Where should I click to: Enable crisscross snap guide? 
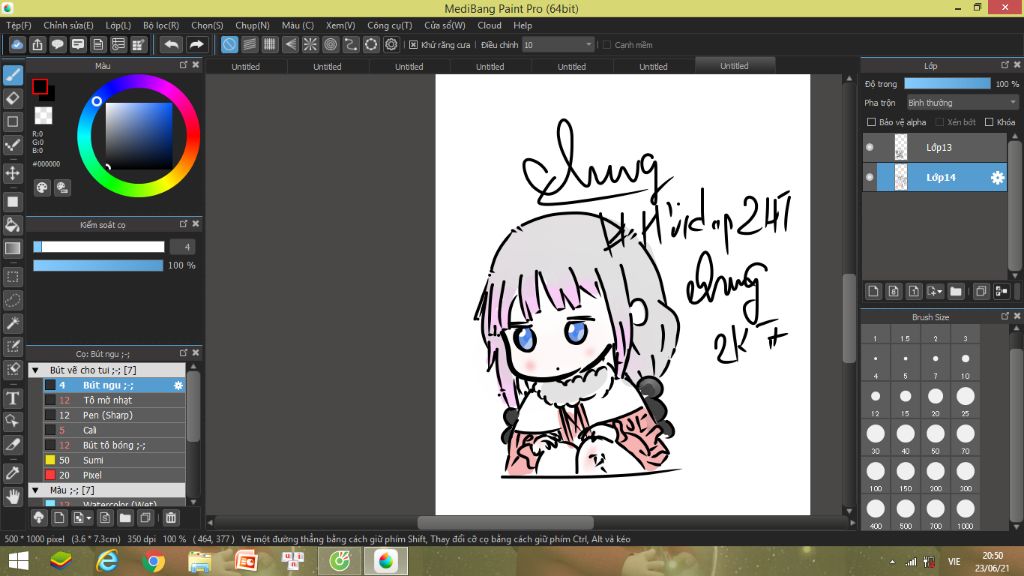coord(270,44)
